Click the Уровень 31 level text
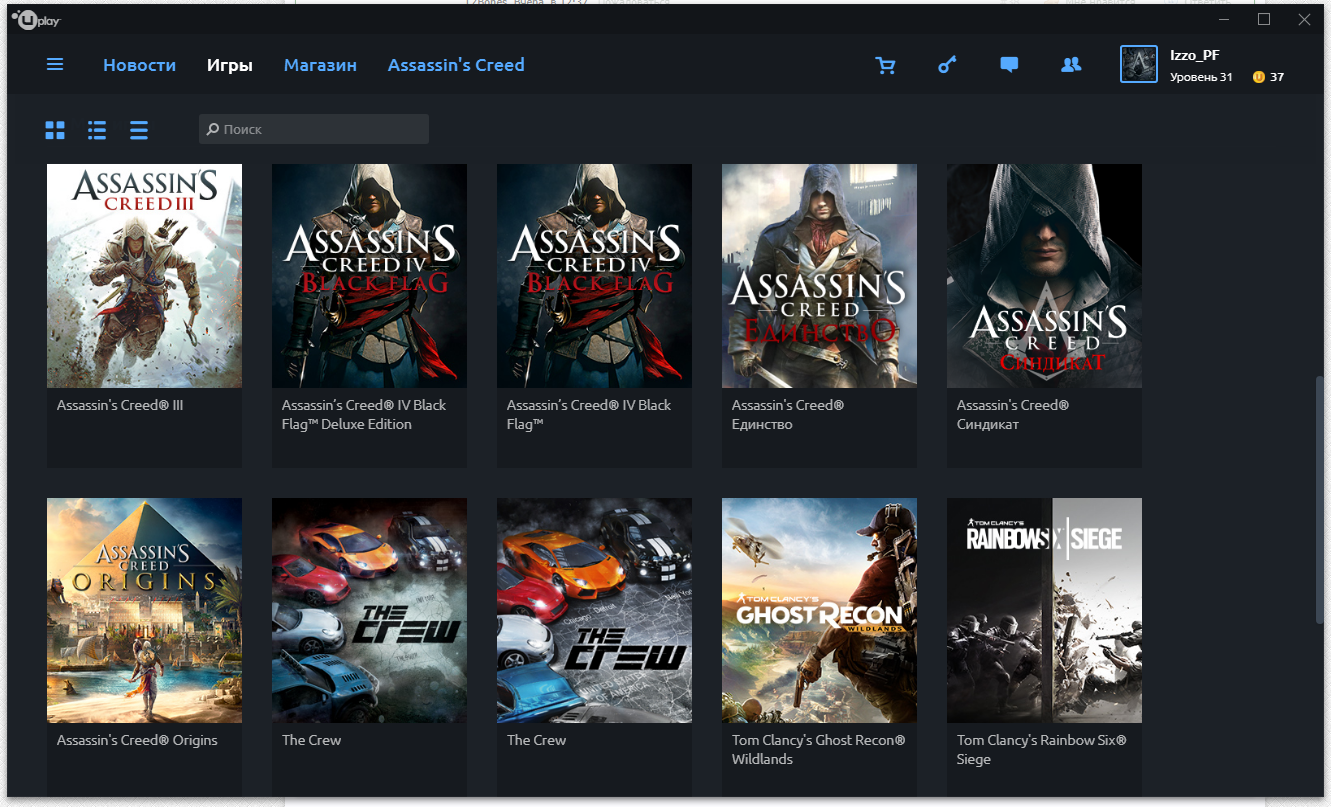This screenshot has height=807, width=1331. 1201,77
